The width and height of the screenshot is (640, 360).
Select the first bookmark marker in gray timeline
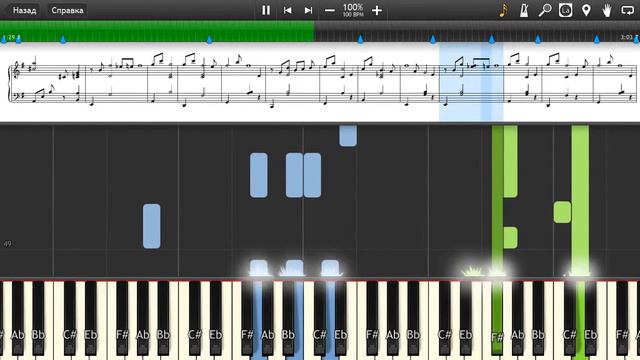click(360, 39)
